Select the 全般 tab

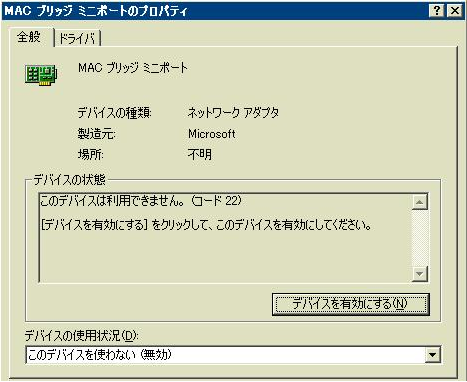[x=29, y=37]
